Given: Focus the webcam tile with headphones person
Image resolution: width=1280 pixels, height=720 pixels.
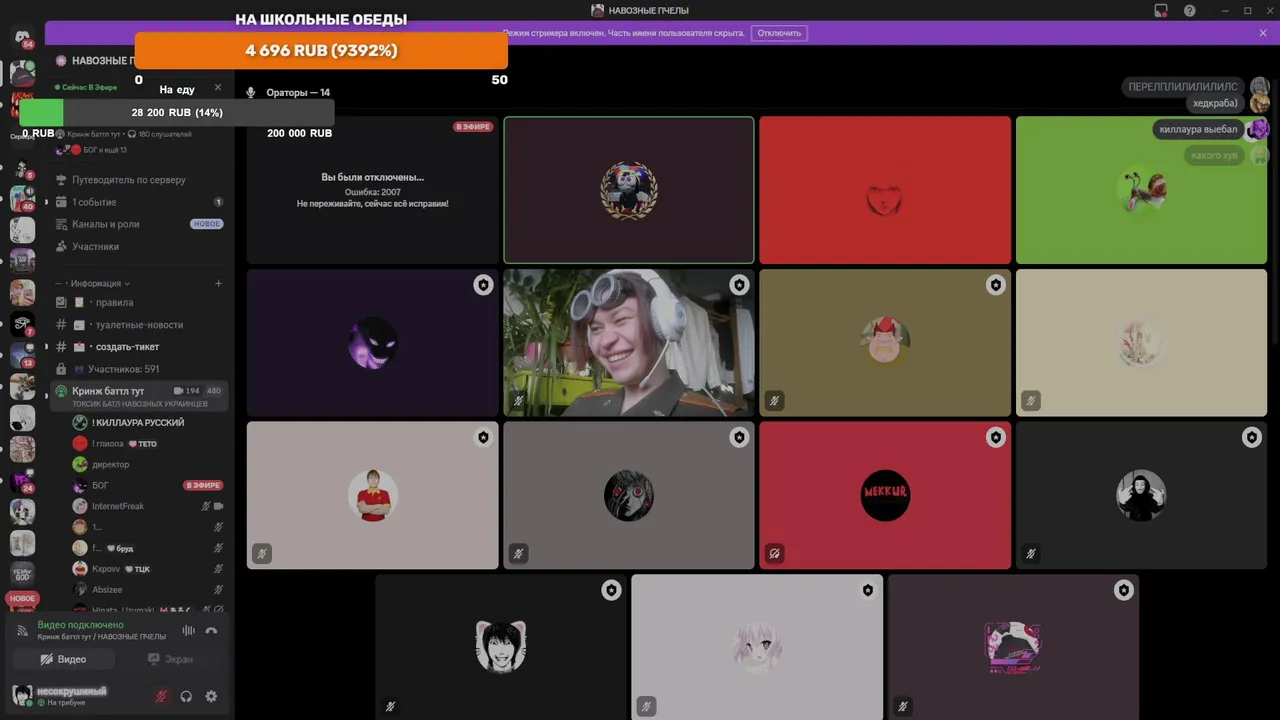Looking at the screenshot, I should 629,342.
